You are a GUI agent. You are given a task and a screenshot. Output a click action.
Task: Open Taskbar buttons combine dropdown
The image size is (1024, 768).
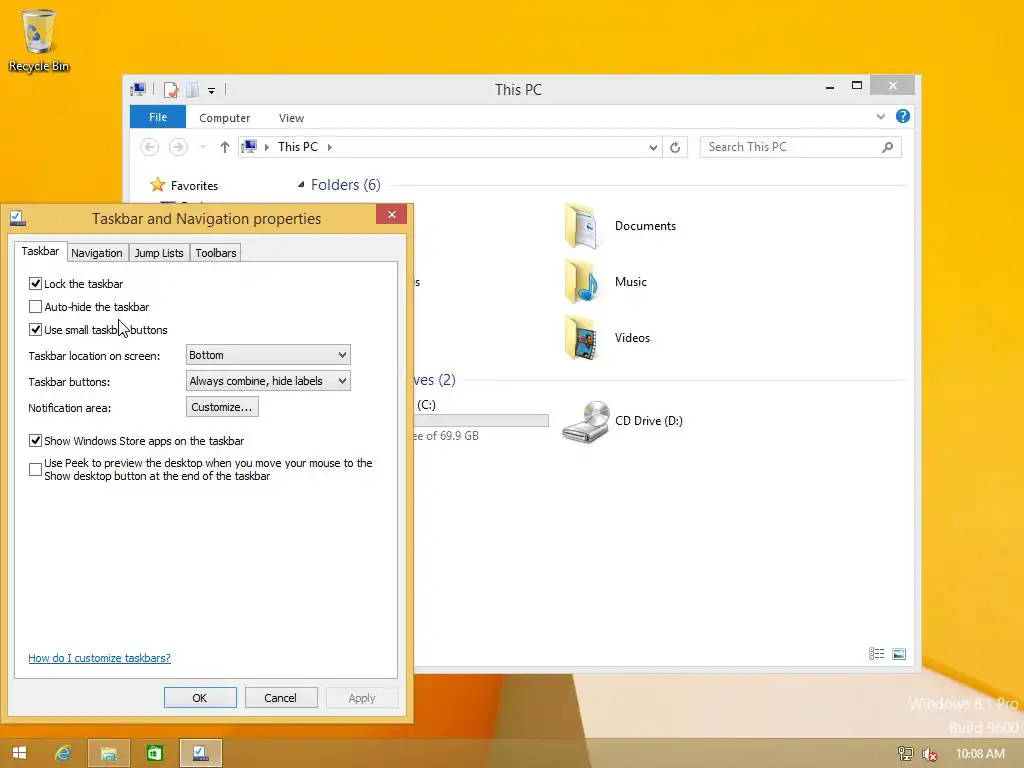tap(268, 381)
